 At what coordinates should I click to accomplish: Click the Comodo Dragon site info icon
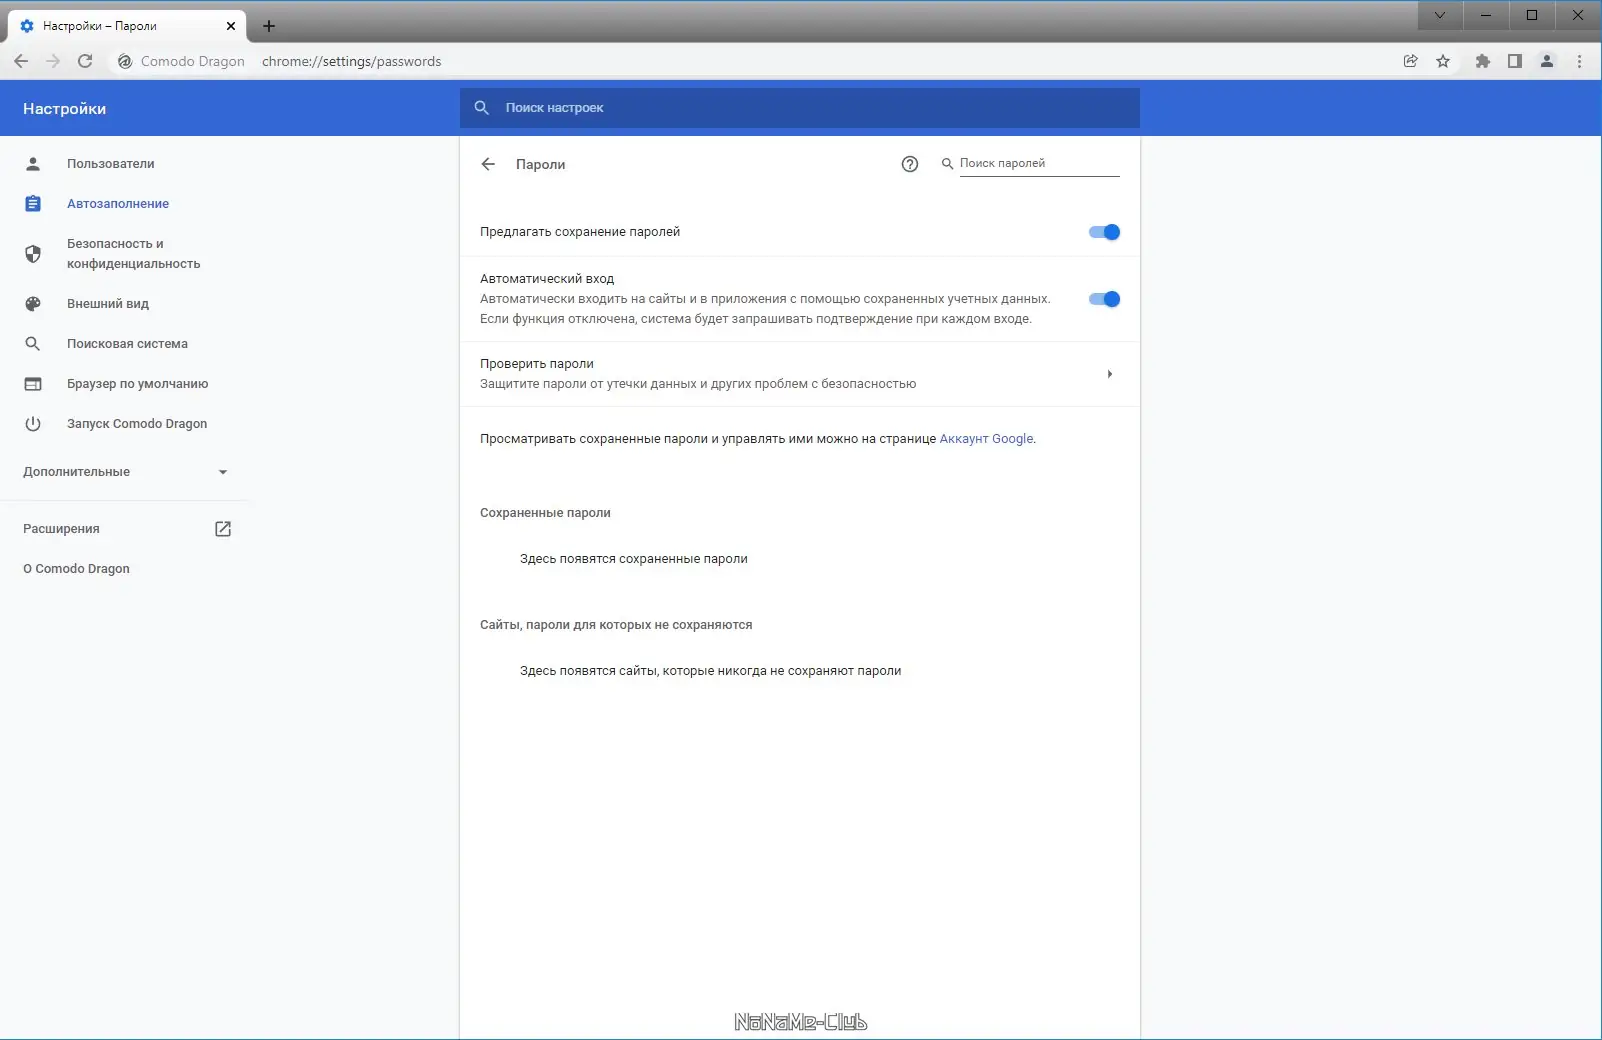pos(125,61)
